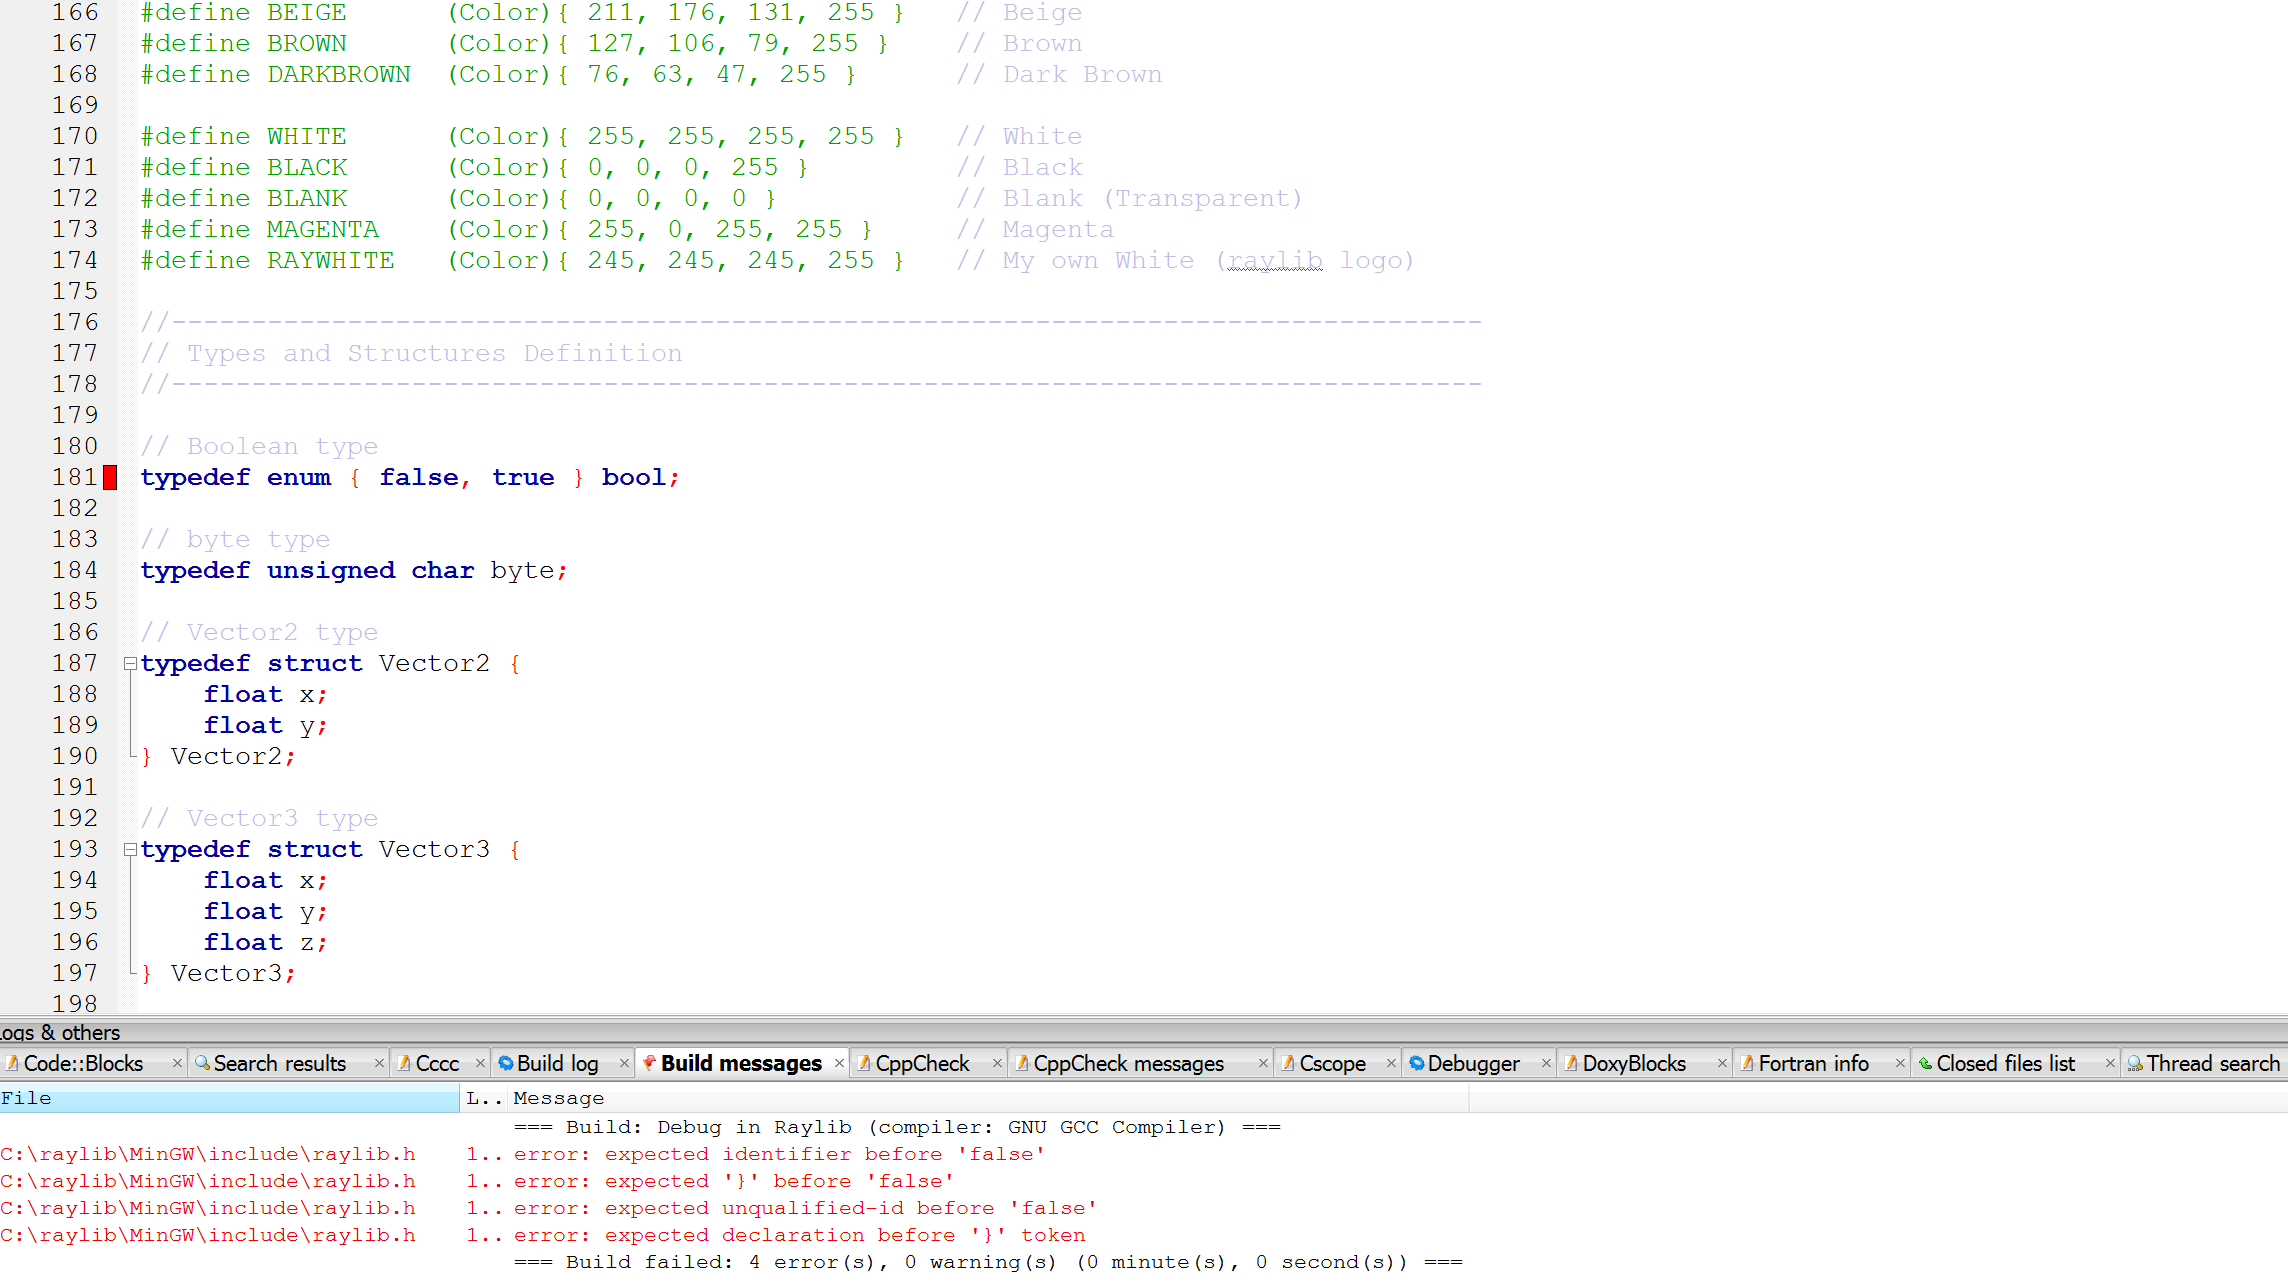
Task: Close the Cccc tab
Action: 480,1063
